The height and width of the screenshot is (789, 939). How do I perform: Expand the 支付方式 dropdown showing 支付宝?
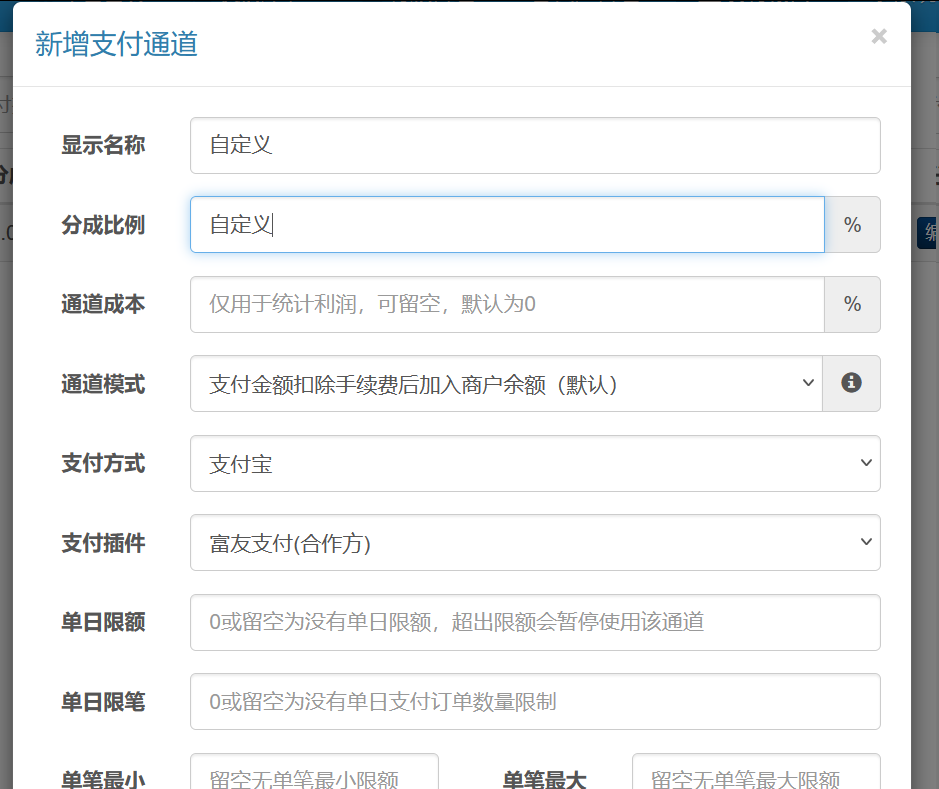coord(535,463)
